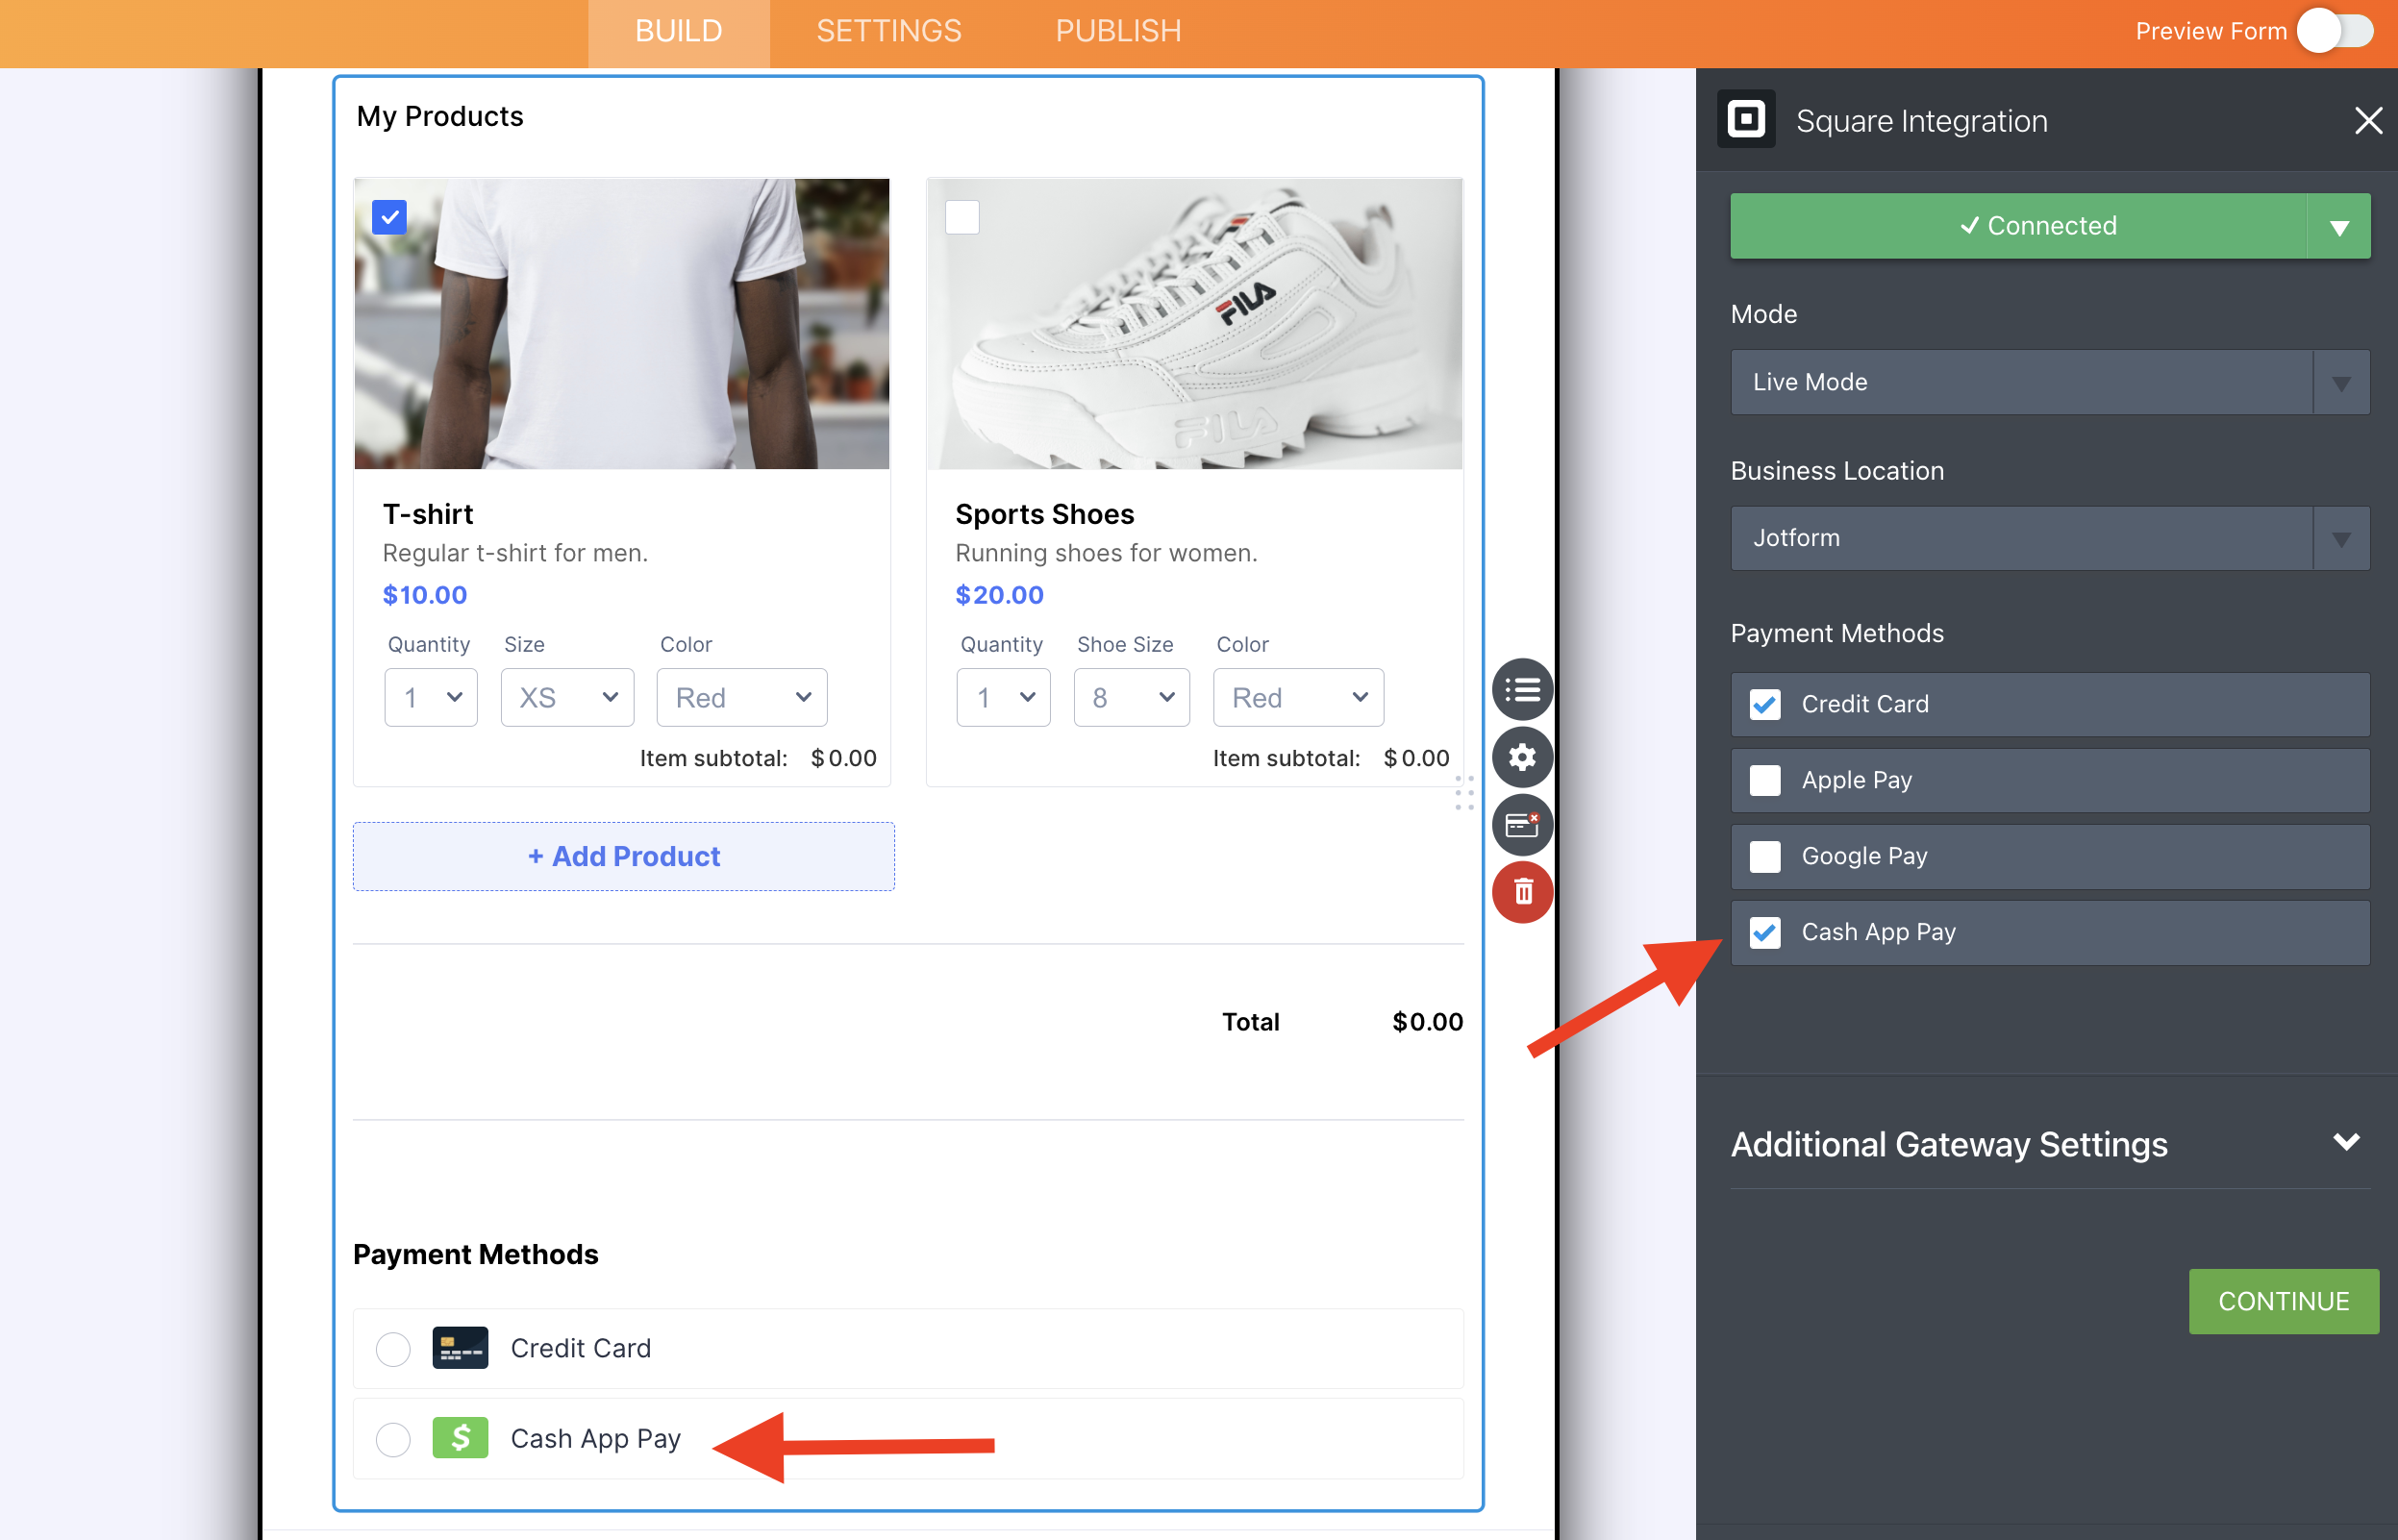The image size is (2398, 1540).
Task: Click the green Cash App Pay dollar icon
Action: tap(460, 1438)
